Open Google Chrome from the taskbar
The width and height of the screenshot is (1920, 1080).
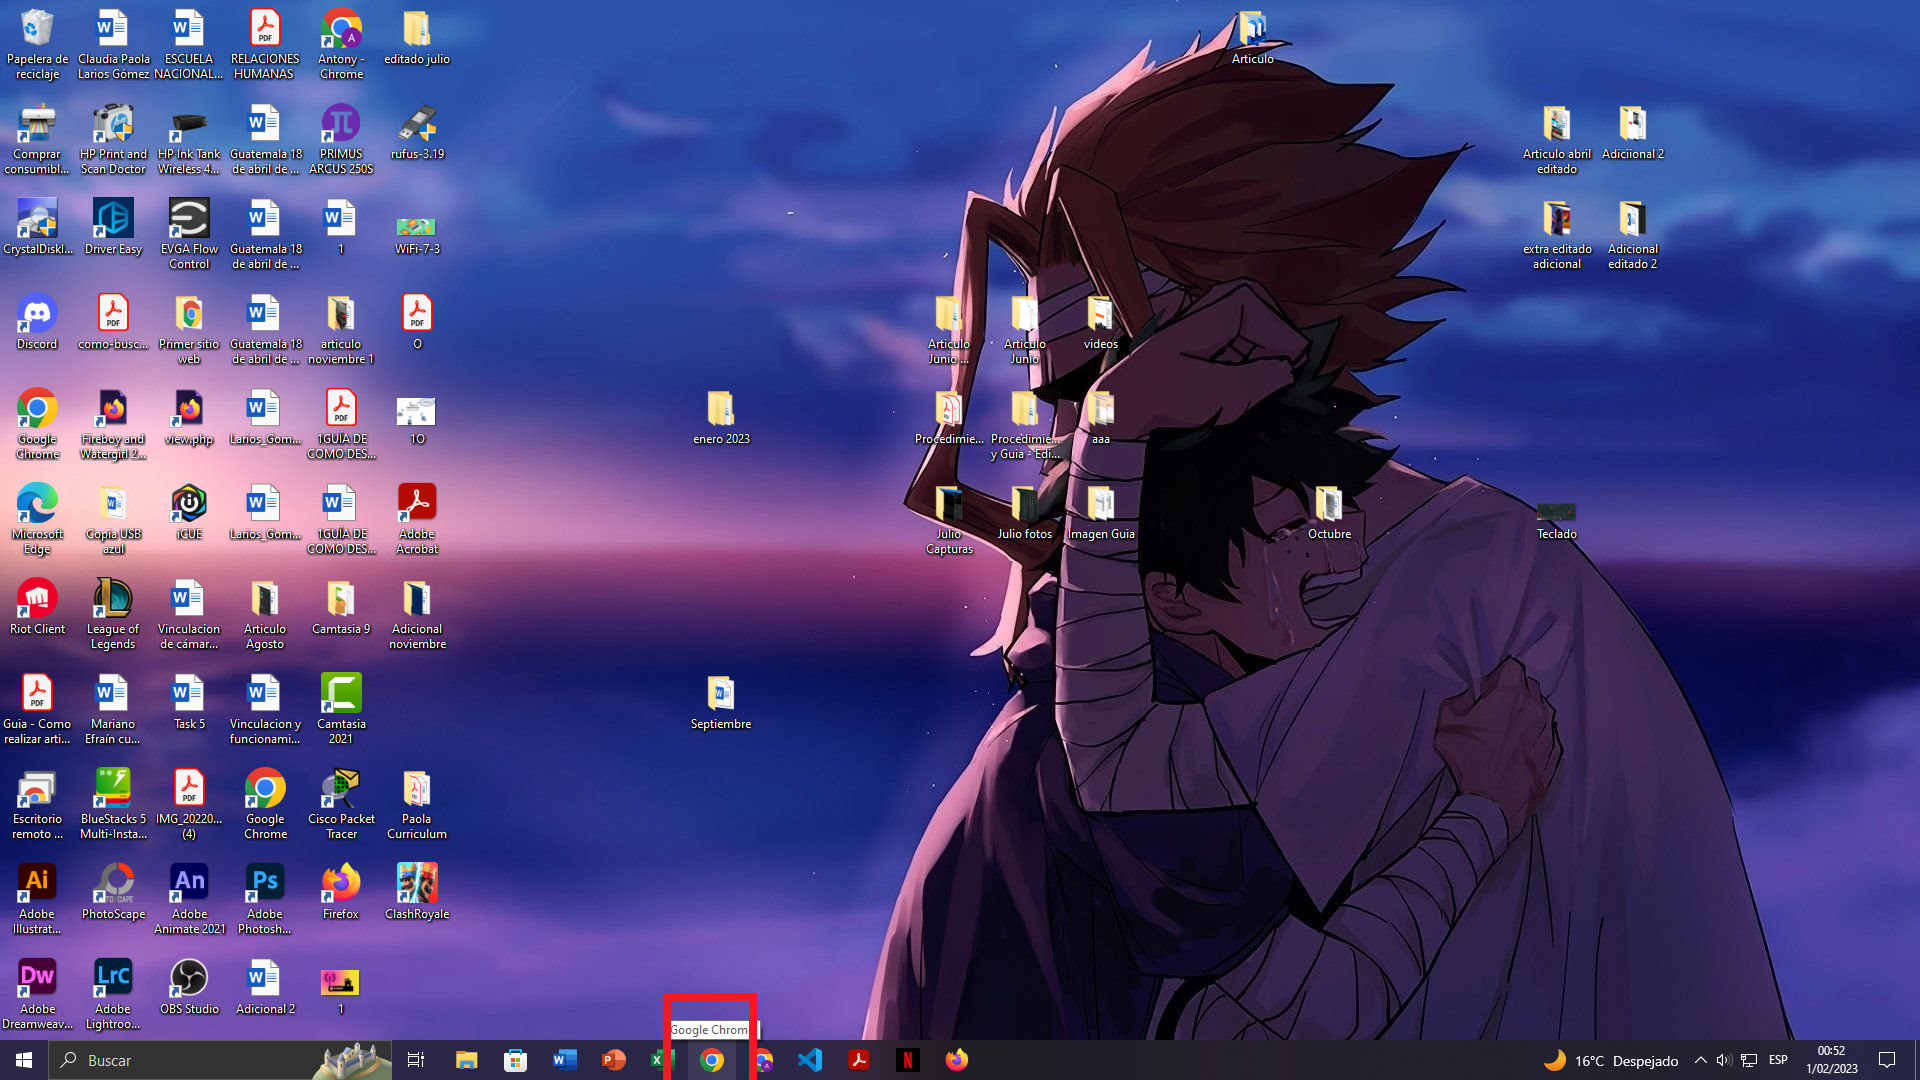712,1060
